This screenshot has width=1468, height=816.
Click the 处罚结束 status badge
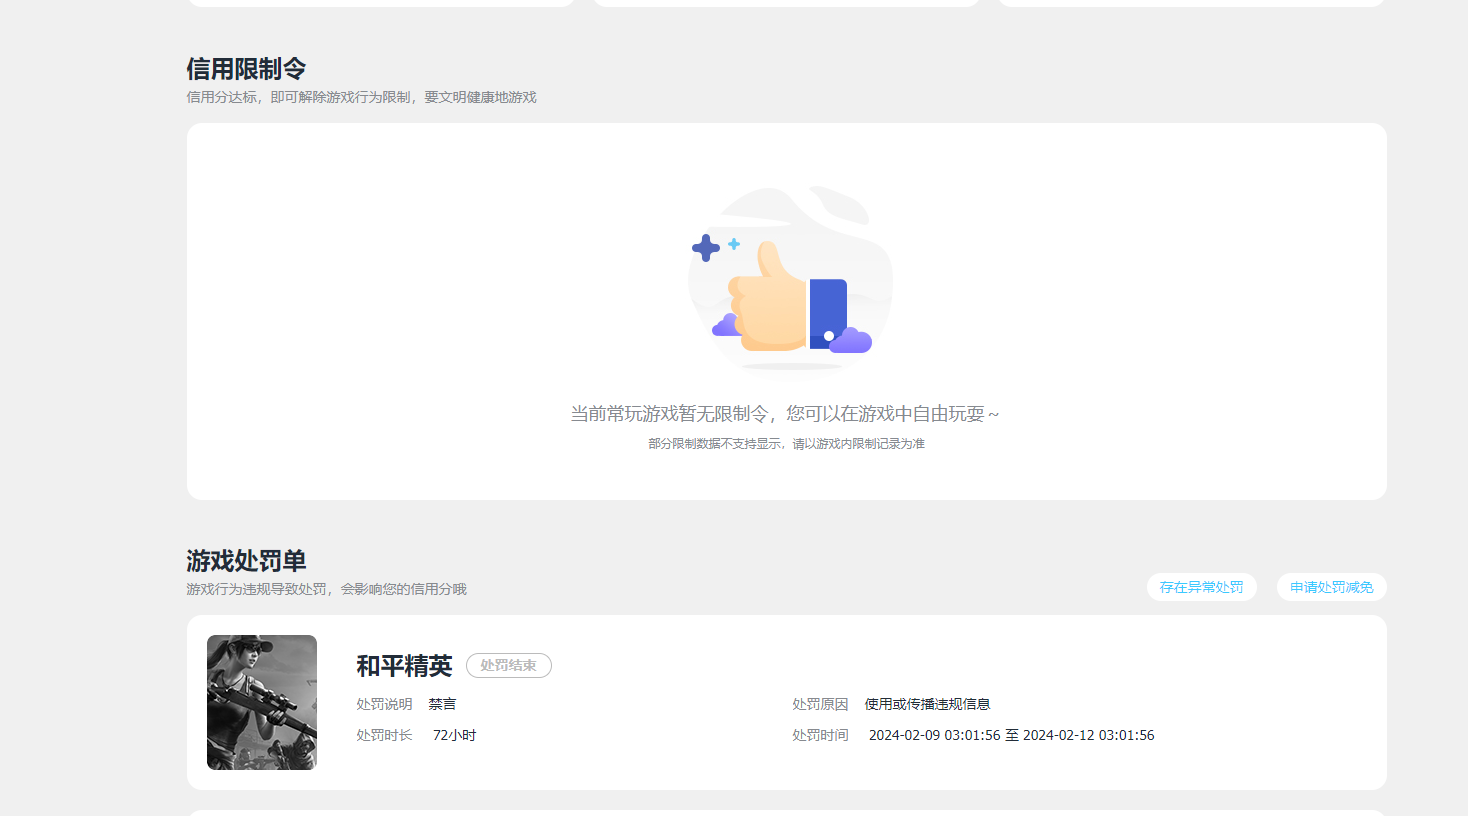click(x=509, y=665)
